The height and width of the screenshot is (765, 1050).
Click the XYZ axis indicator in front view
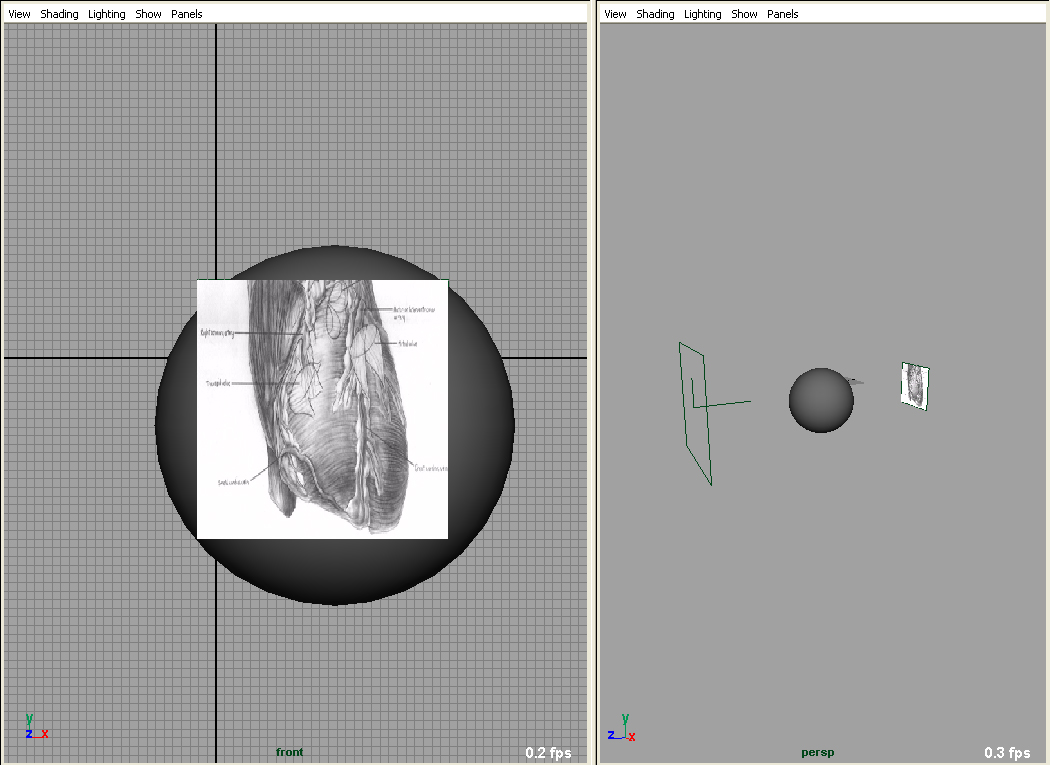pos(36,727)
